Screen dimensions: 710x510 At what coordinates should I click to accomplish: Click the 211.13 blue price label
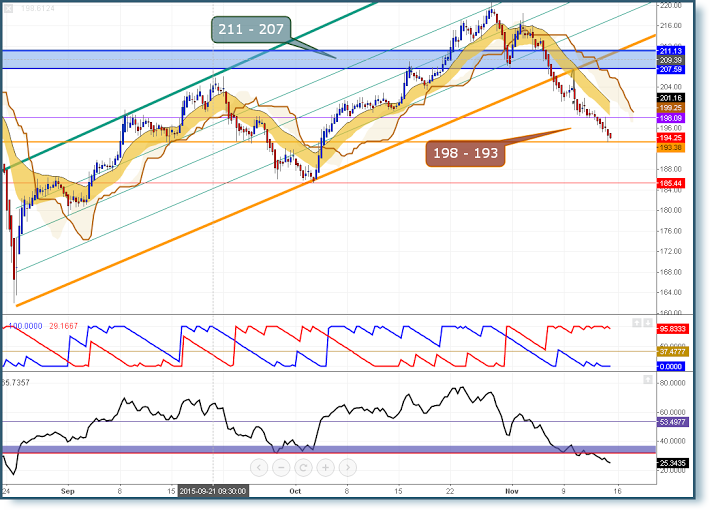[671, 51]
